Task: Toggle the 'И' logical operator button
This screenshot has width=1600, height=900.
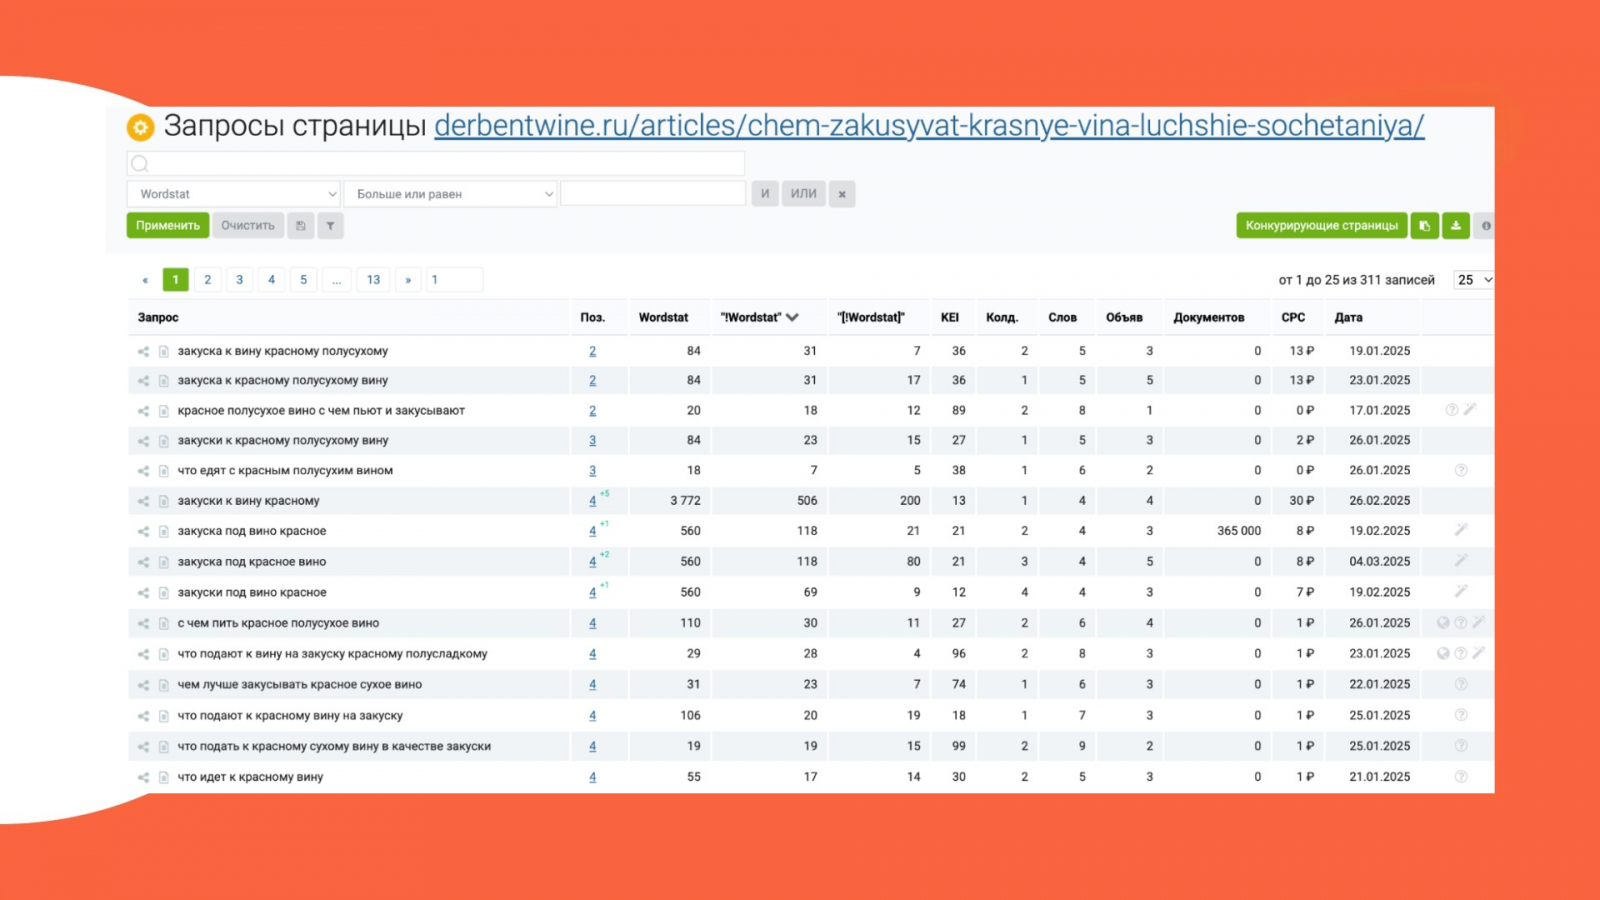Action: coord(765,194)
